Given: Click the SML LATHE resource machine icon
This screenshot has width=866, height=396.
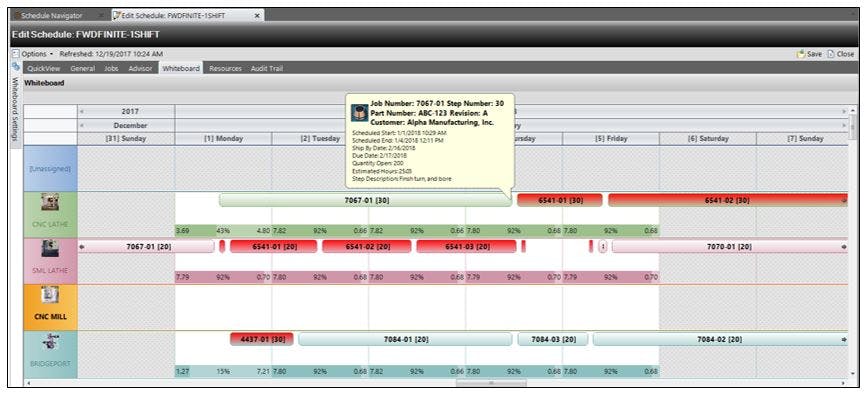Looking at the screenshot, I should click(x=50, y=250).
